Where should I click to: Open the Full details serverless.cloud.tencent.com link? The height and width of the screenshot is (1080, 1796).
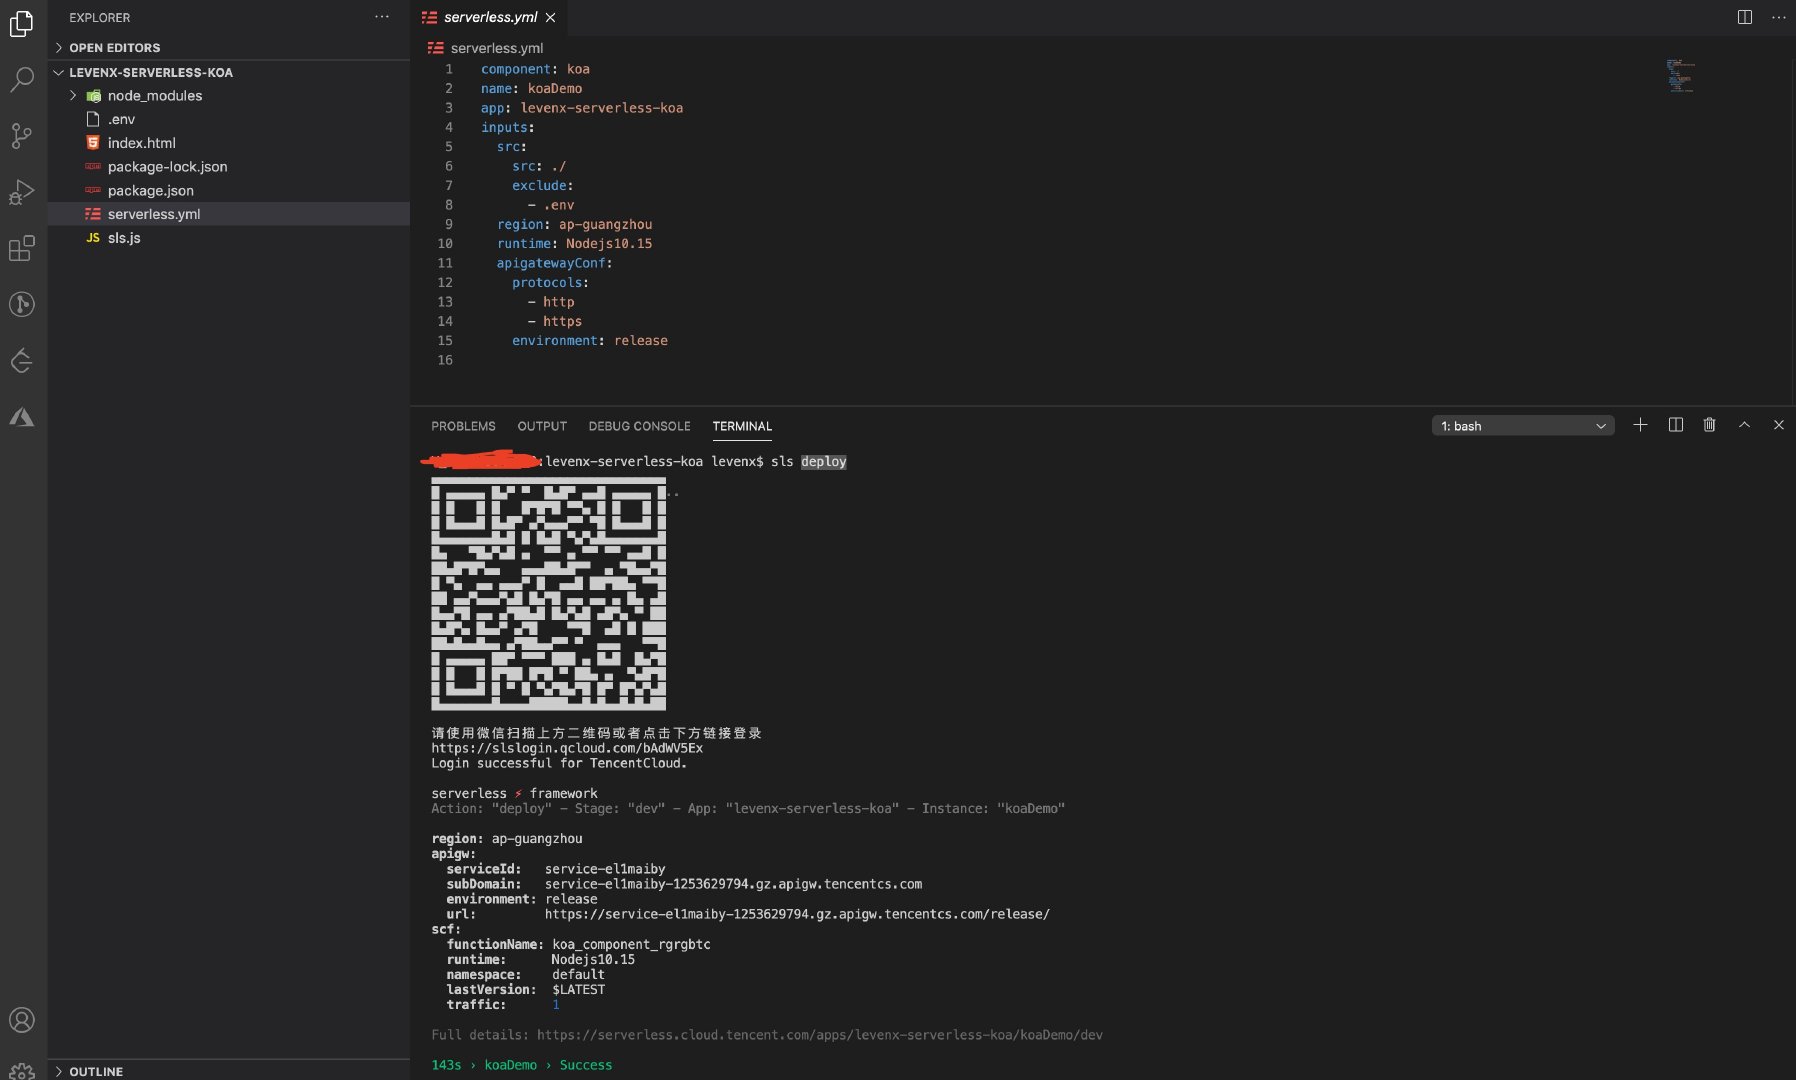click(819, 1035)
